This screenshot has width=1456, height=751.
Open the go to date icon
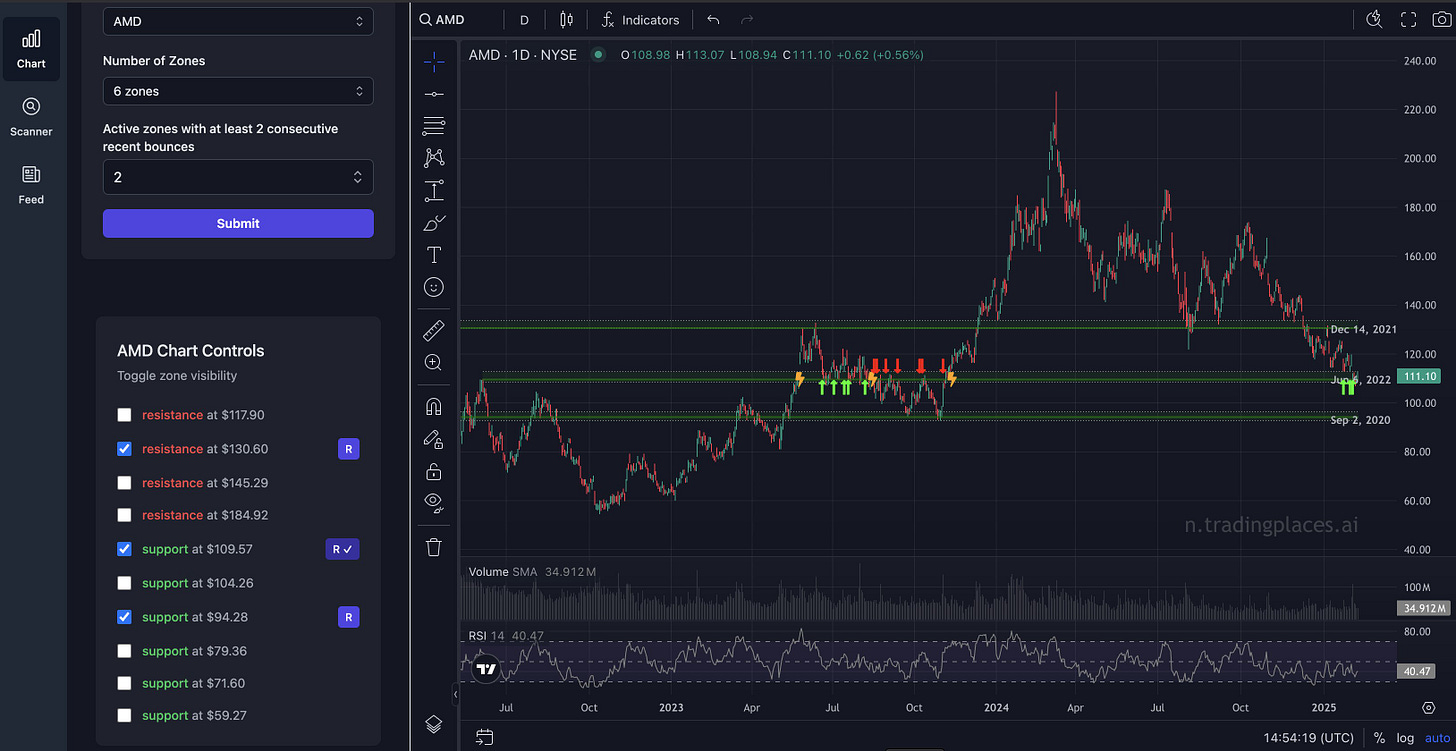[x=485, y=738]
